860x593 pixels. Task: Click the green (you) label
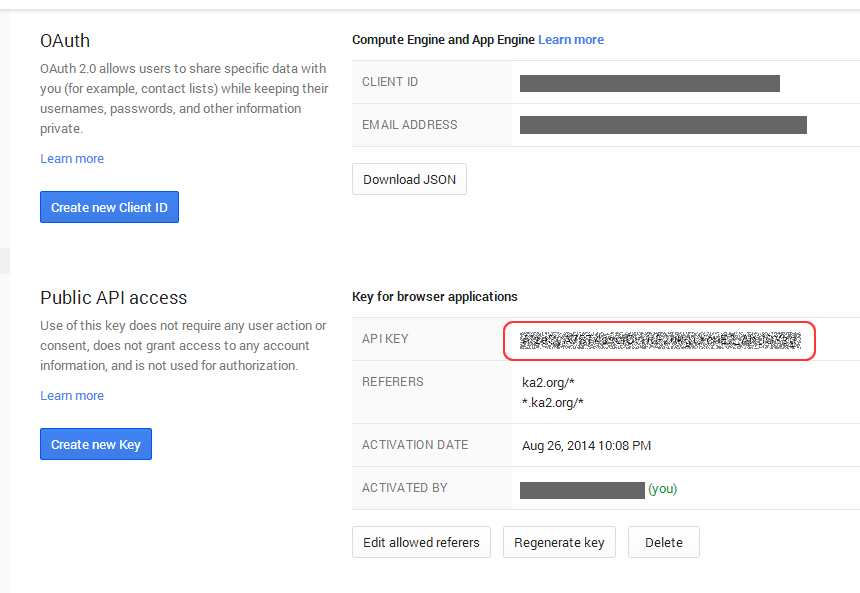(x=662, y=489)
